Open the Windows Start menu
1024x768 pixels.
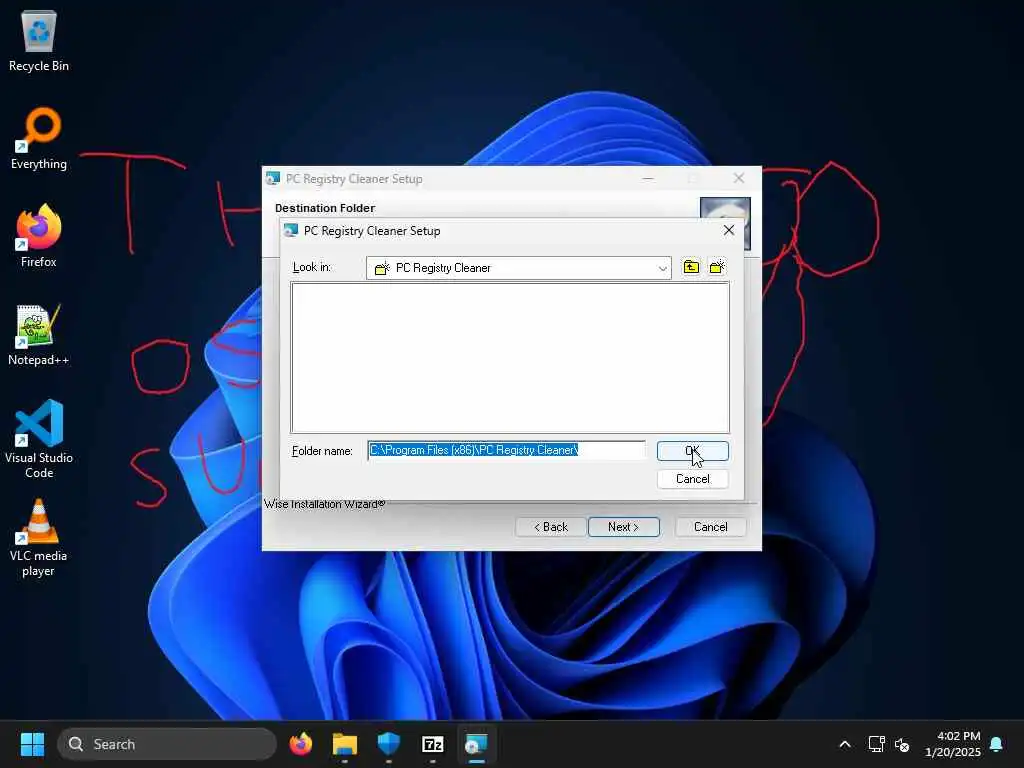tap(32, 744)
